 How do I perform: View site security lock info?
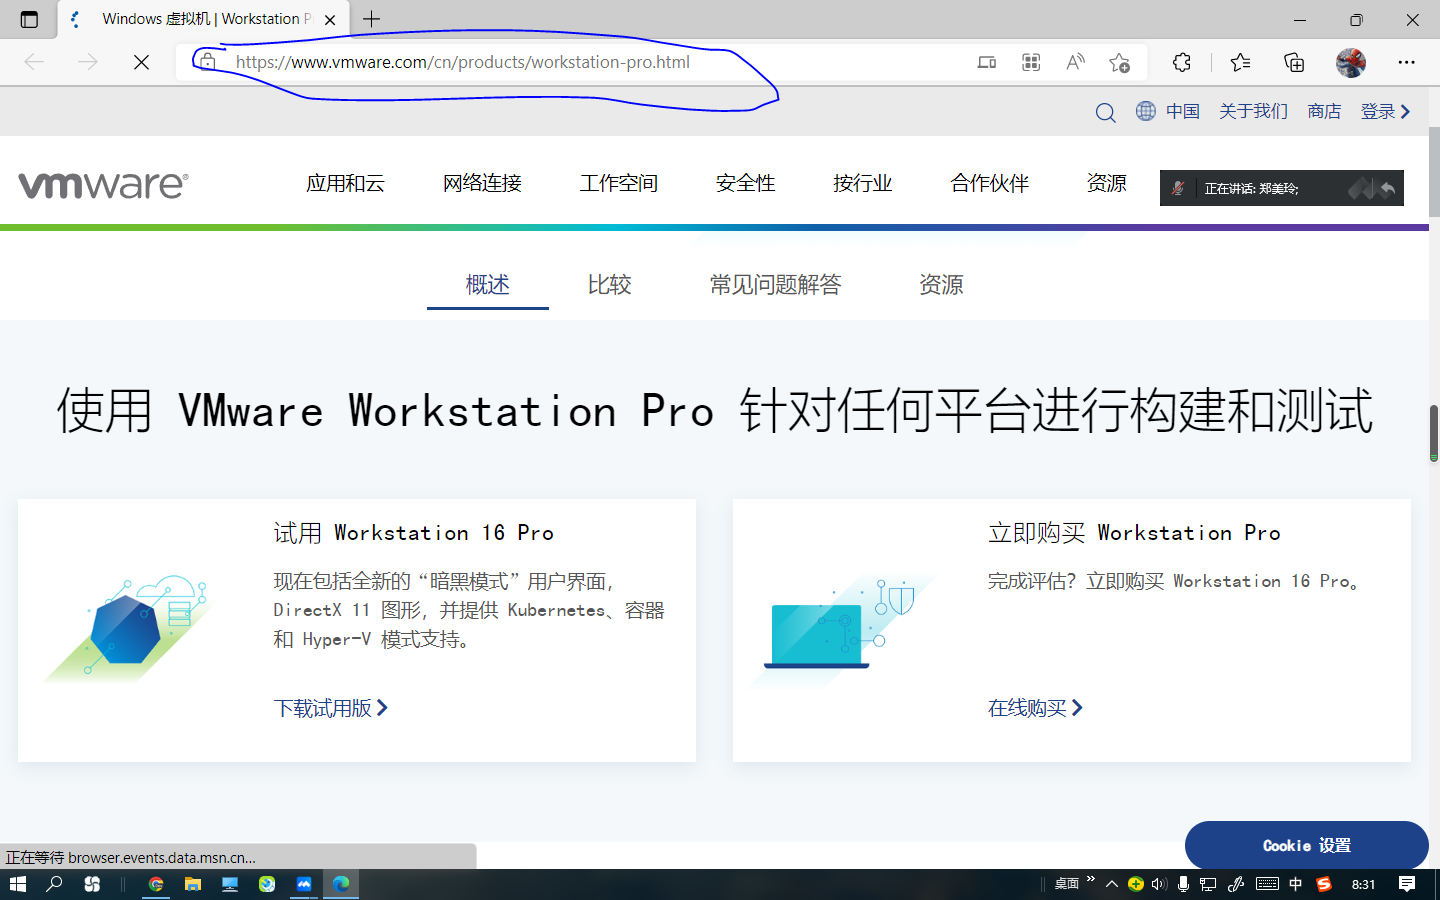click(x=207, y=62)
